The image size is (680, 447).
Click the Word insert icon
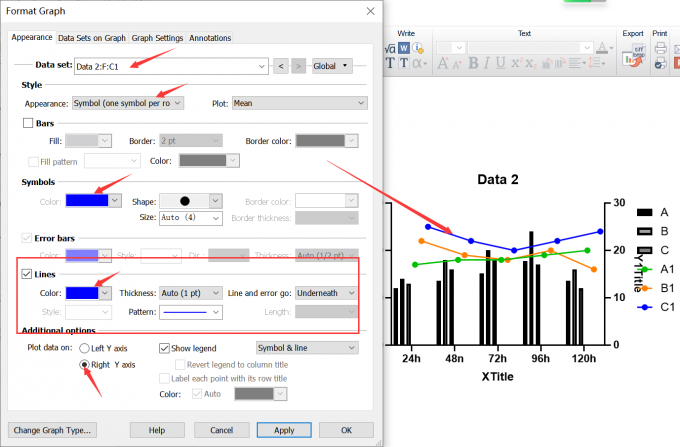click(x=405, y=47)
